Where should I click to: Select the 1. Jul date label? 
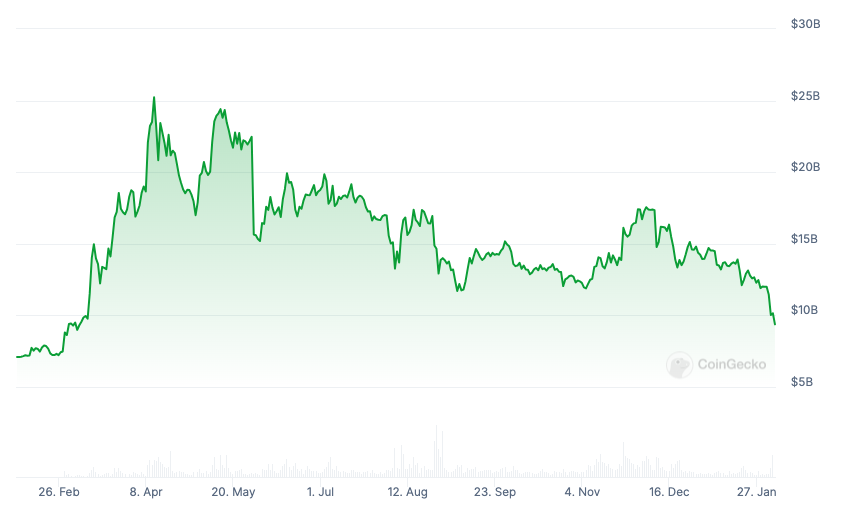click(321, 492)
